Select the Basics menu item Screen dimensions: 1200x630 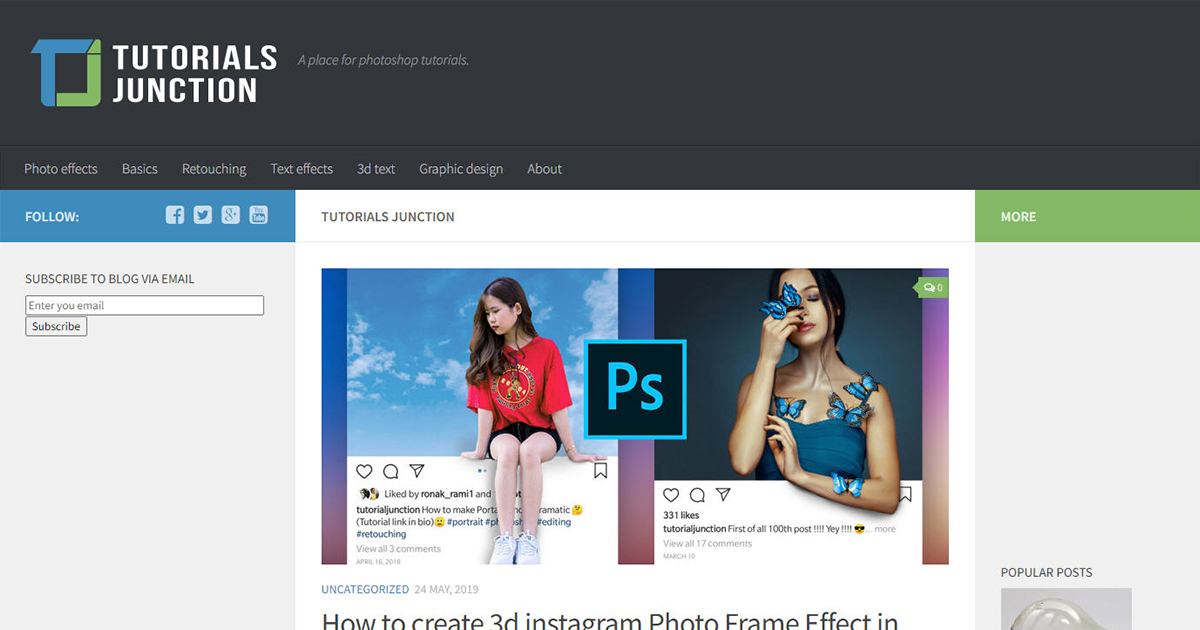tap(139, 168)
